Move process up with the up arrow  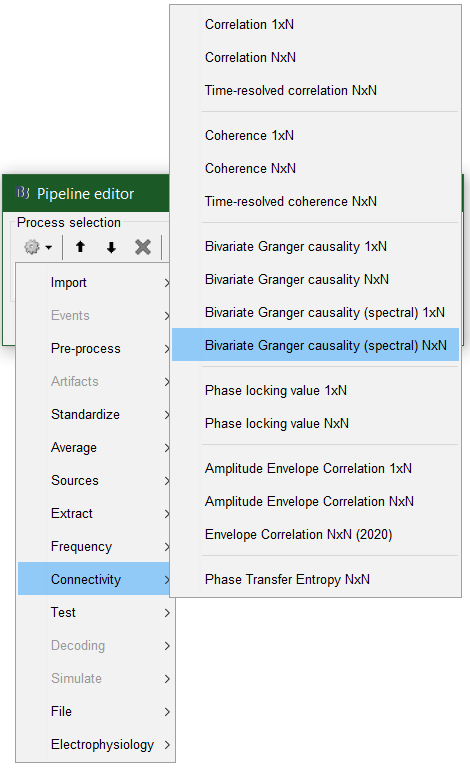tap(80, 247)
